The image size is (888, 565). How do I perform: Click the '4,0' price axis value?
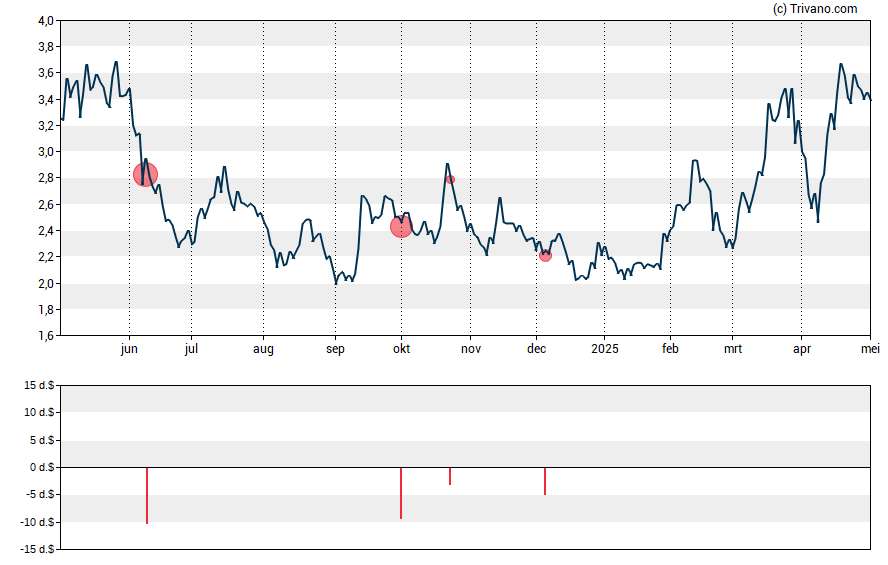coord(46,21)
